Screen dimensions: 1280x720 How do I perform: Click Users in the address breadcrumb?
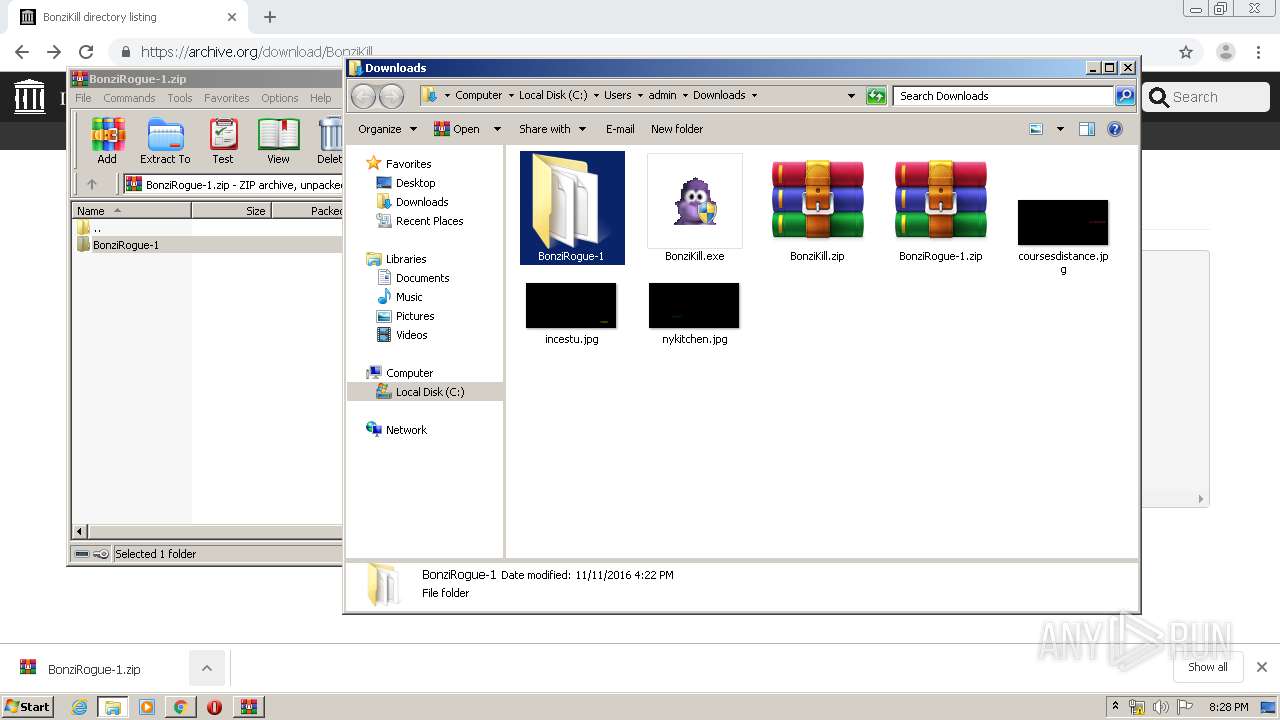pyautogui.click(x=617, y=95)
